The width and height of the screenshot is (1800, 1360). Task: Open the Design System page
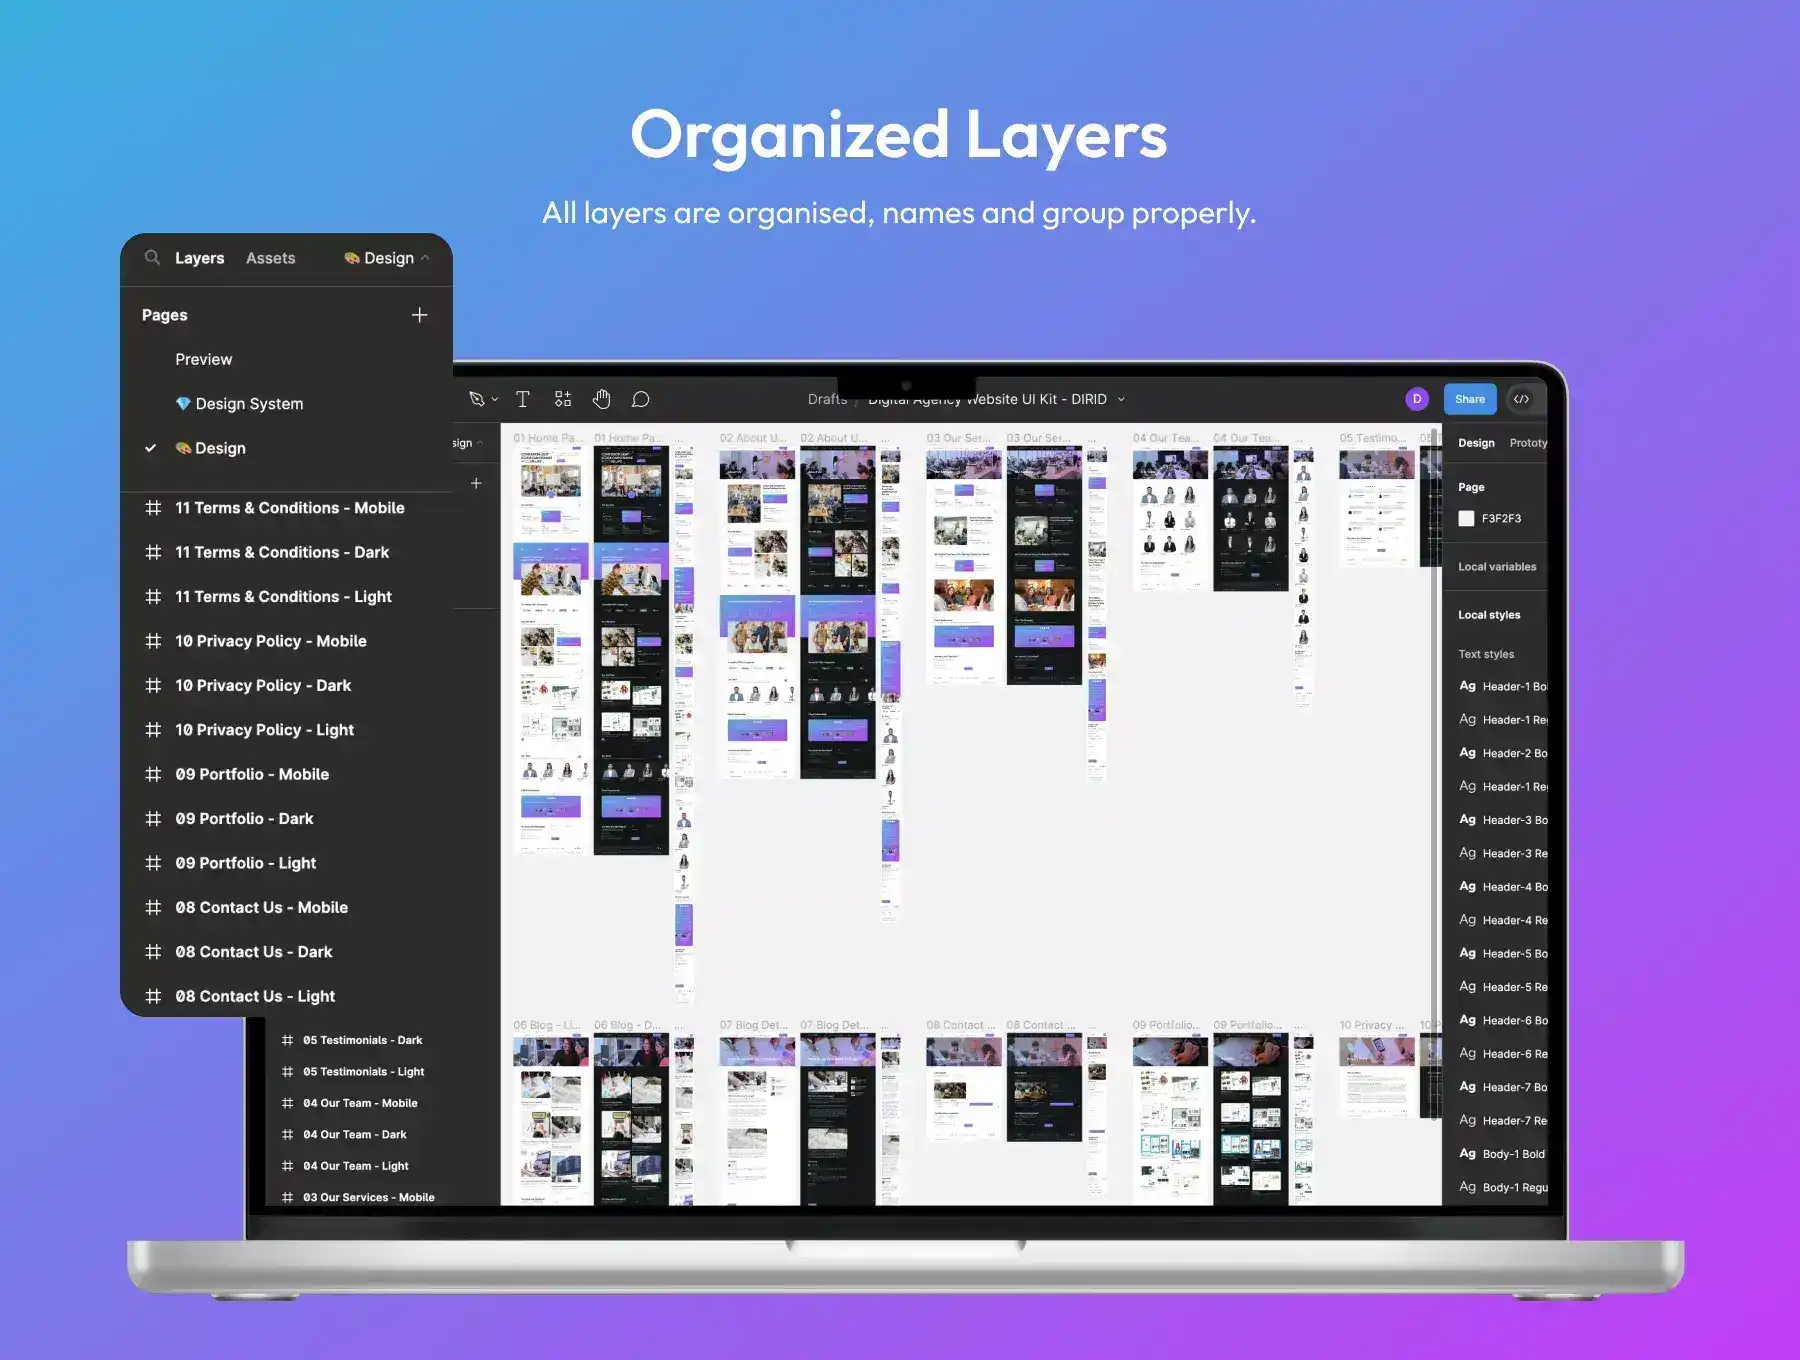(249, 404)
